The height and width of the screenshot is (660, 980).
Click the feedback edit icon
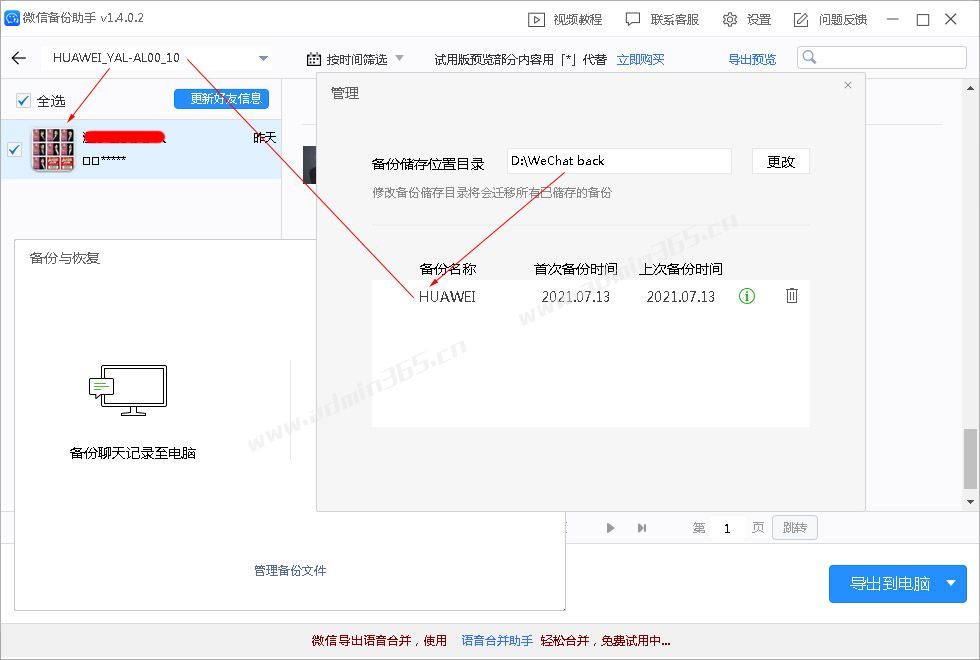801,20
